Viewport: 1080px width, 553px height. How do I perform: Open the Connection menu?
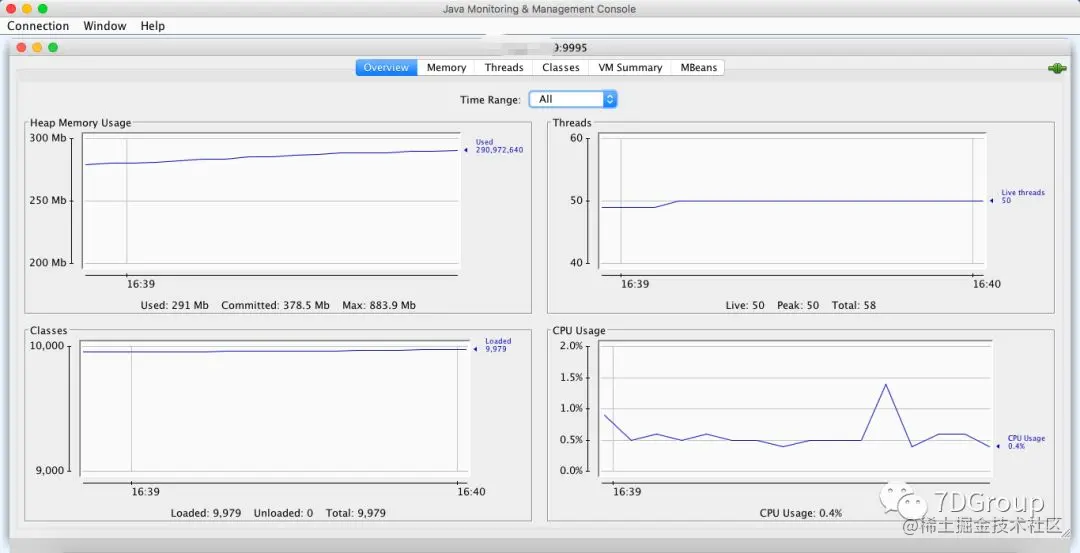coord(38,25)
